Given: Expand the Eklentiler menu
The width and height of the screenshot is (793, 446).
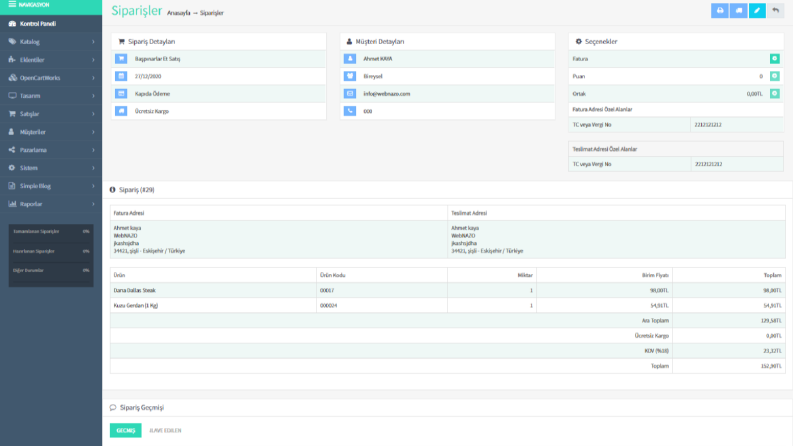Looking at the screenshot, I should [x=51, y=60].
